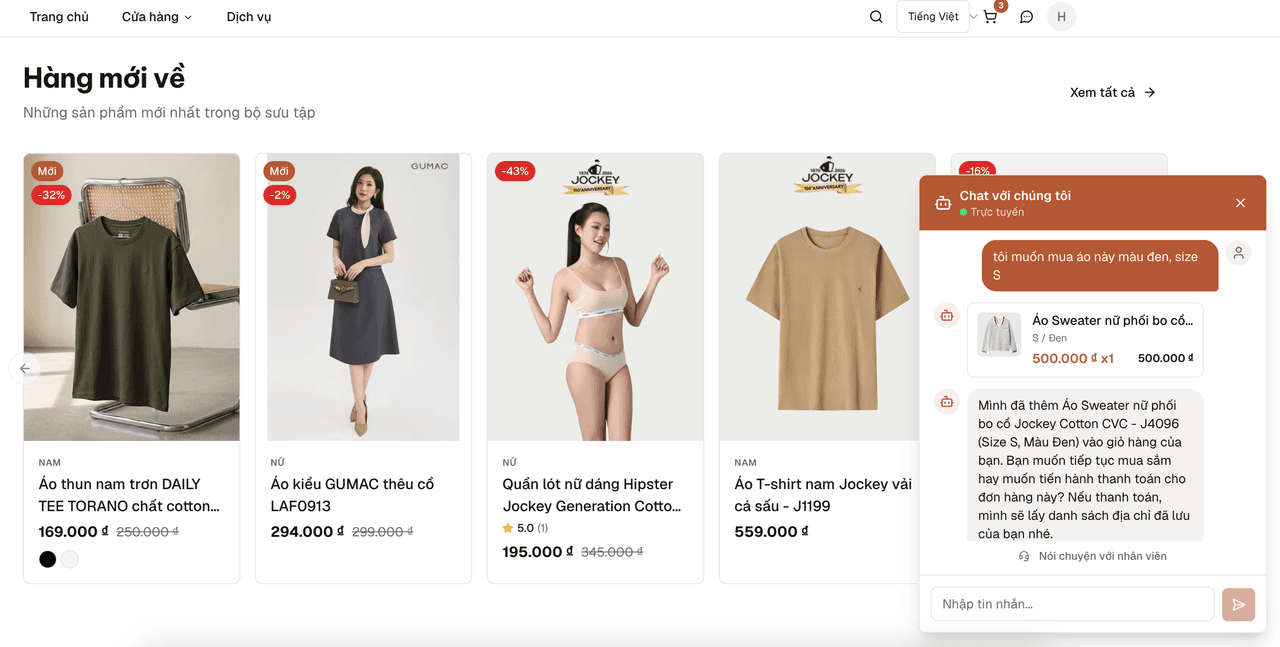Click the crossed-out 345.000 ₫ price
1280x647 pixels.
pos(612,551)
